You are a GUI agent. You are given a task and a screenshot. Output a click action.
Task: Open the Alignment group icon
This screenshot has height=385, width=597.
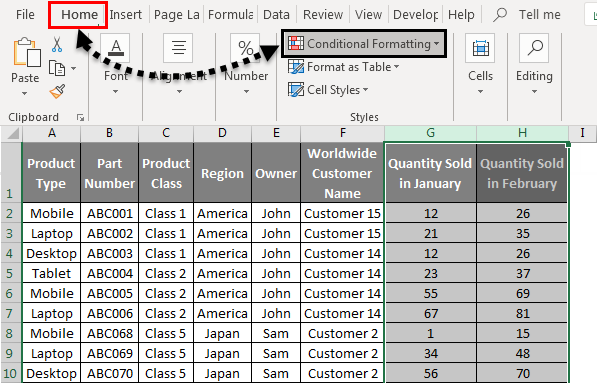178,48
